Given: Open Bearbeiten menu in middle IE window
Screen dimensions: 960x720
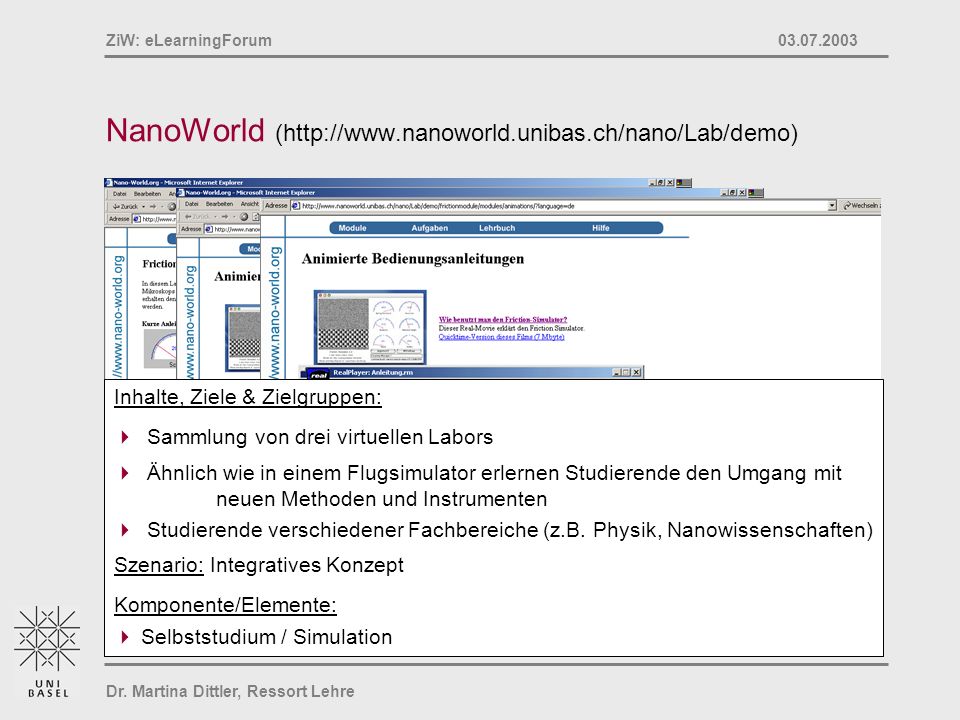Looking at the screenshot, I should pyautogui.click(x=219, y=204).
